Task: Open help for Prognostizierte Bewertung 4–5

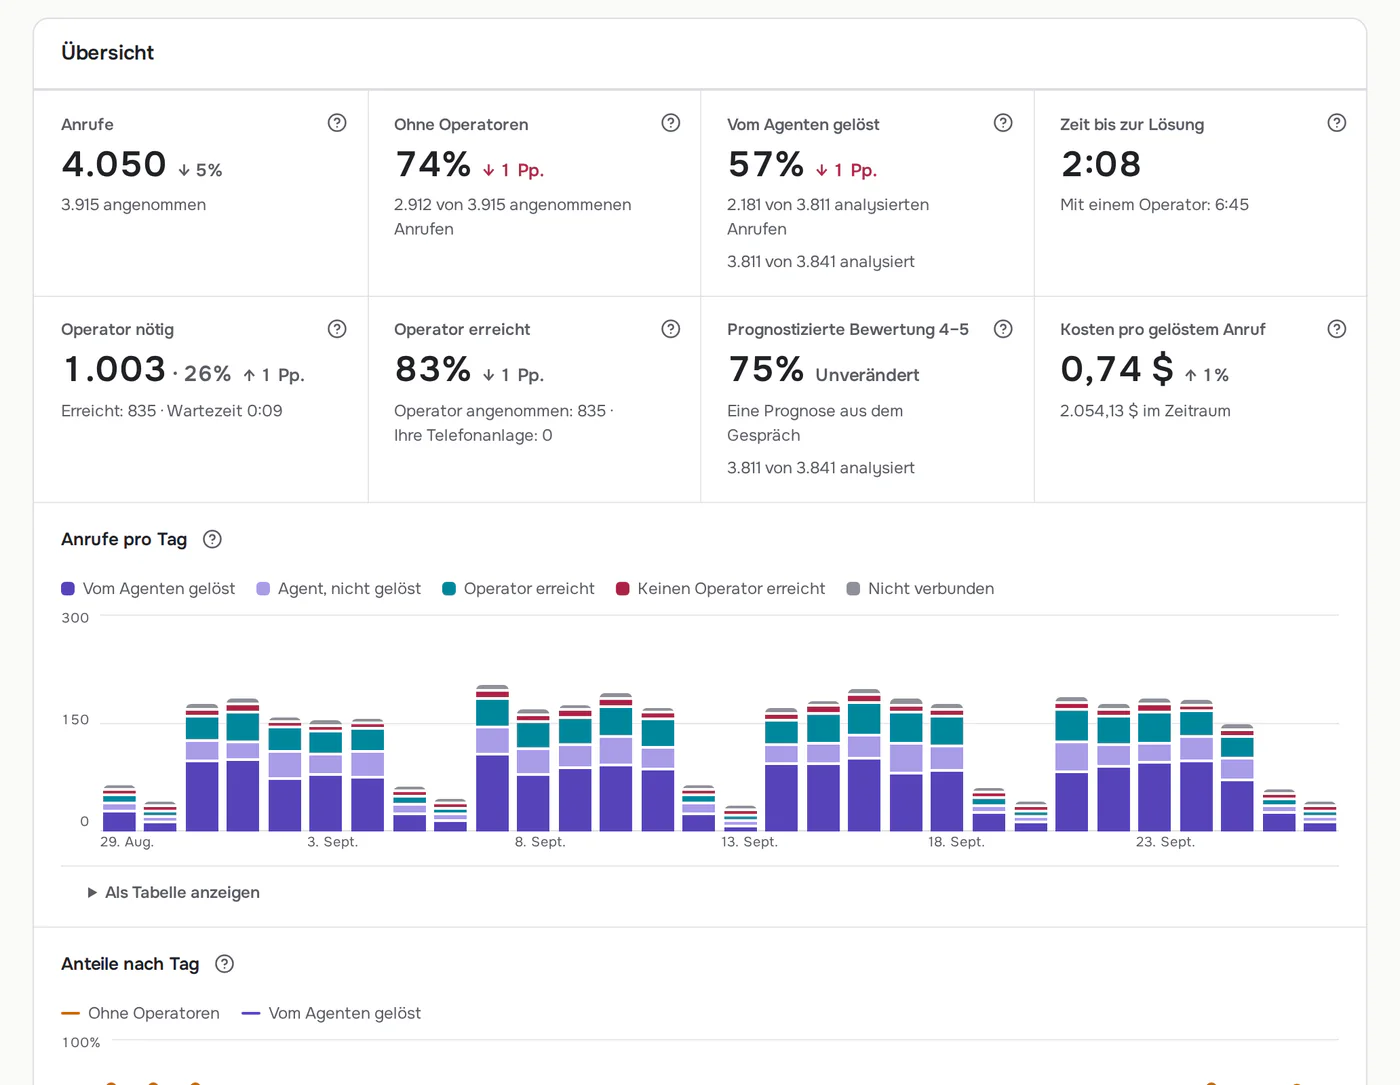Action: (x=1003, y=329)
